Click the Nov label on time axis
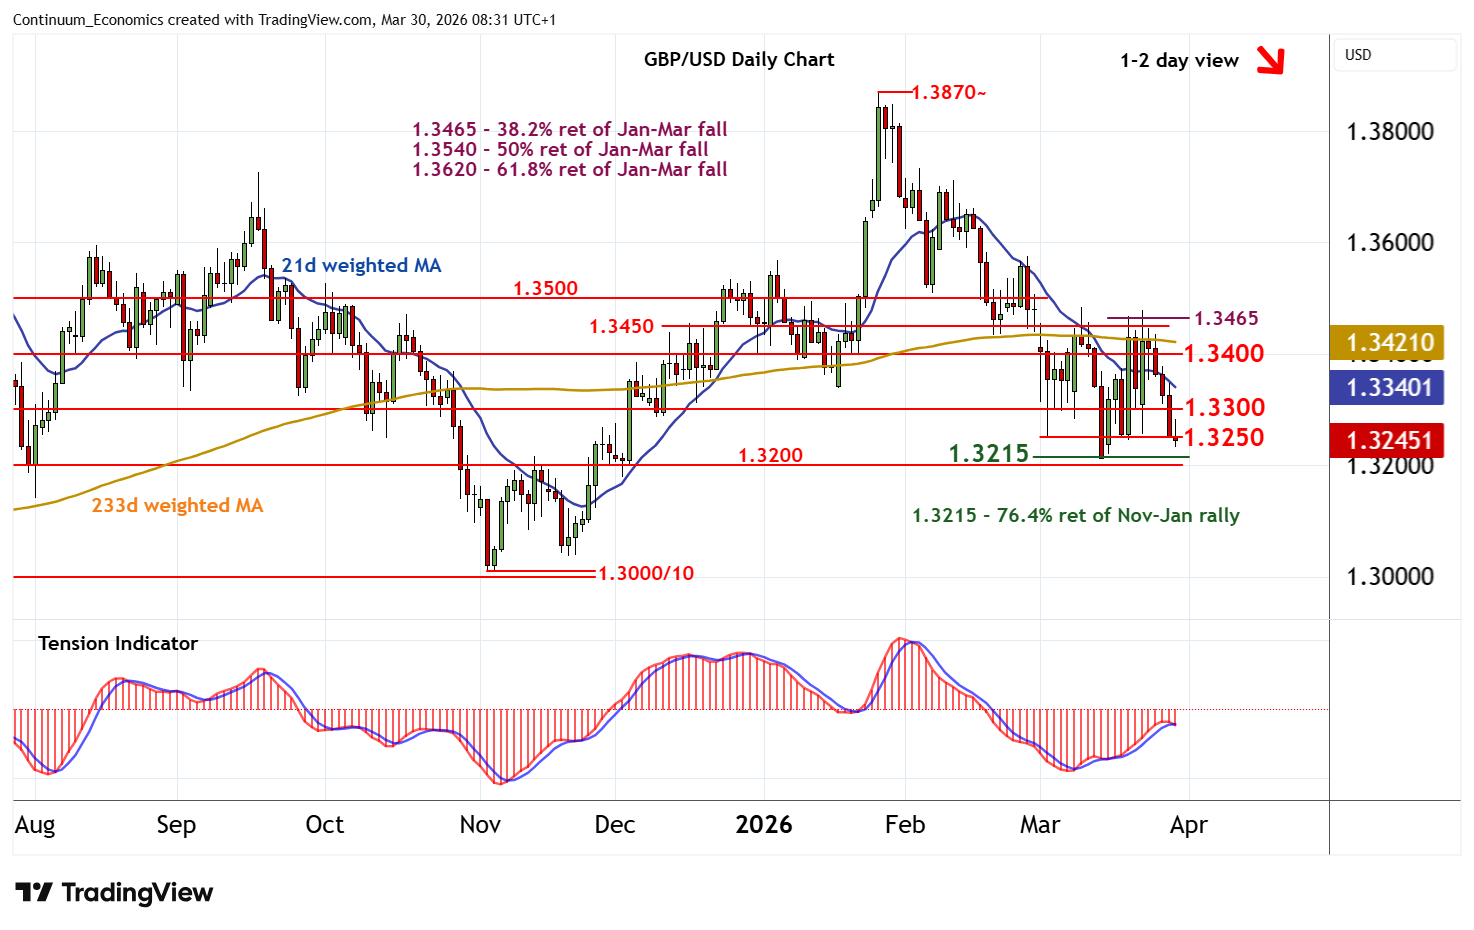This screenshot has width=1474, height=930. point(480,825)
